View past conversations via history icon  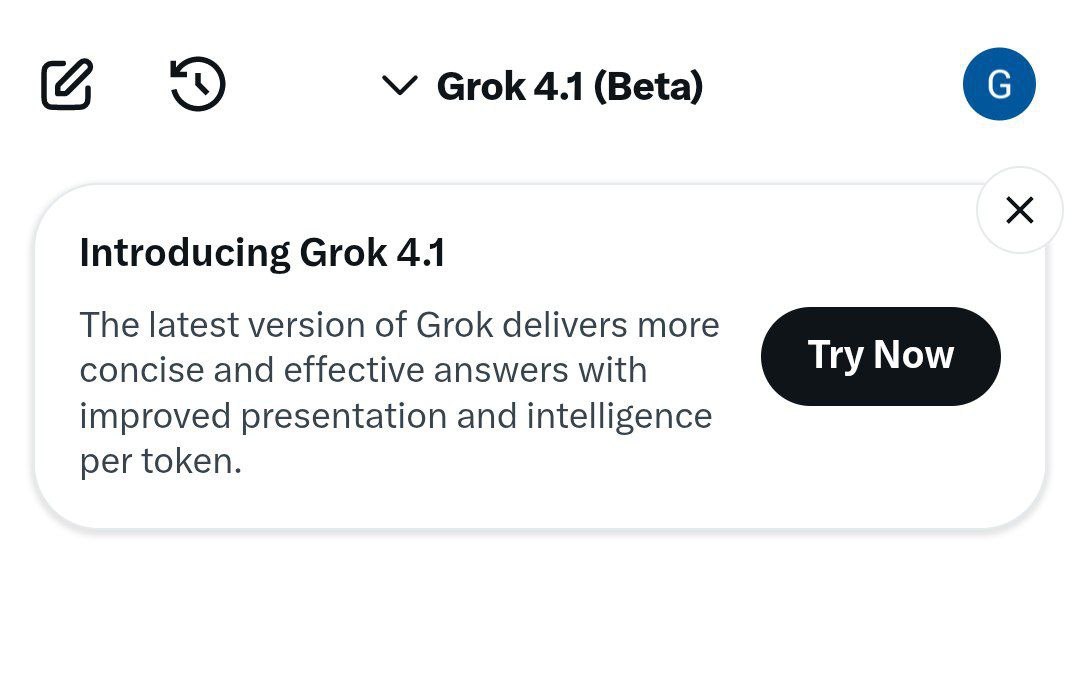pos(198,85)
